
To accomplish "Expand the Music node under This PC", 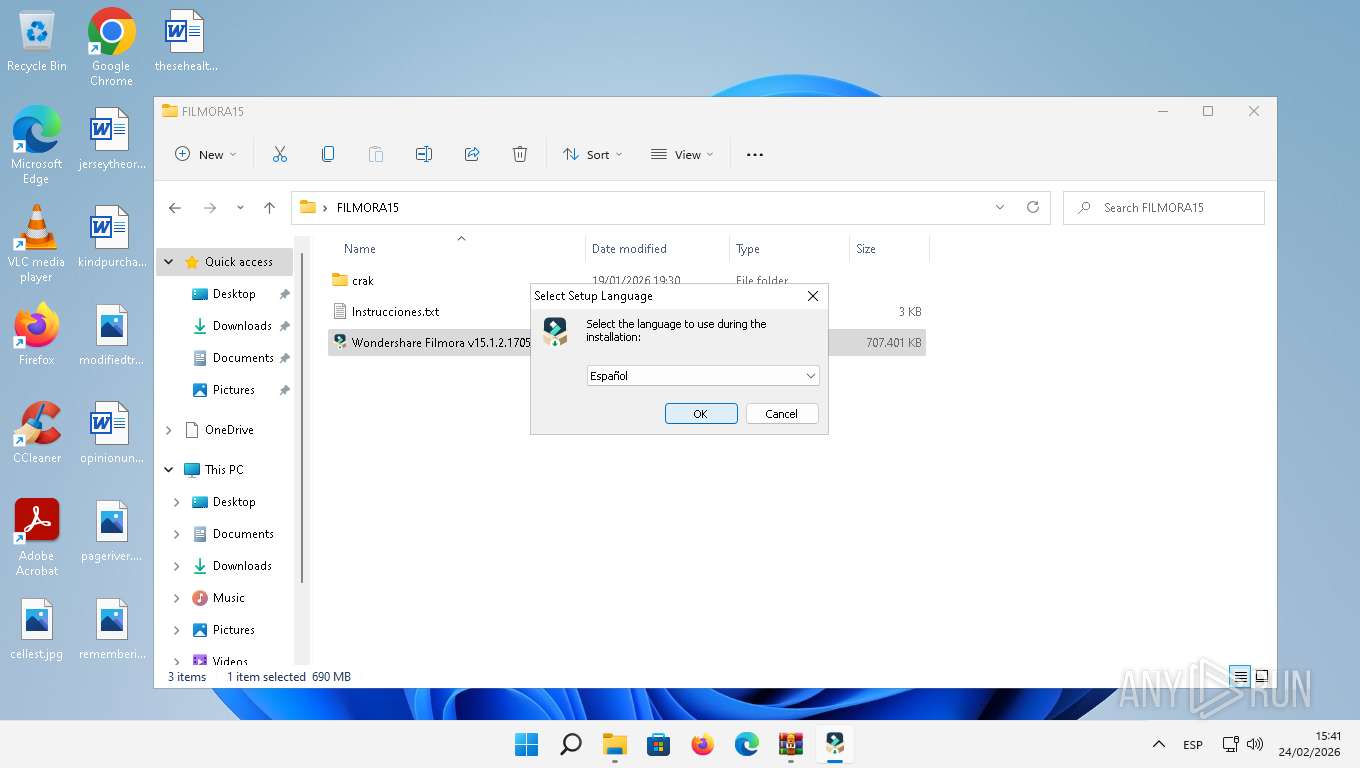I will click(x=177, y=598).
